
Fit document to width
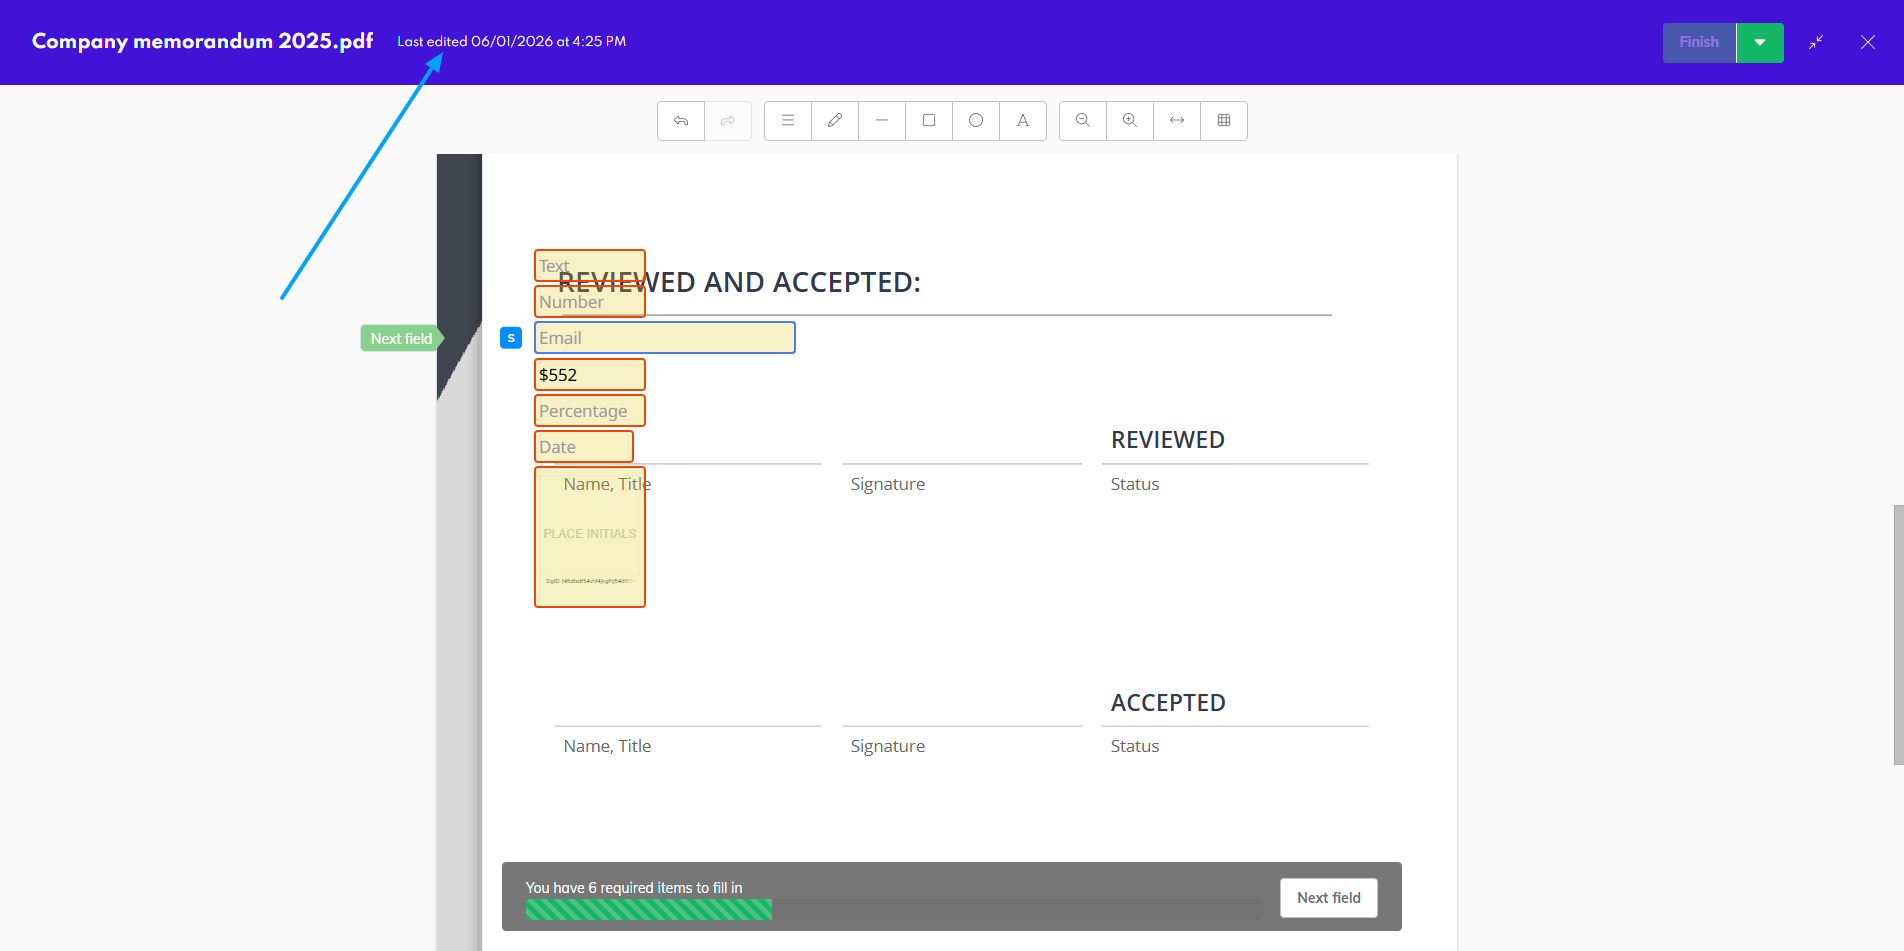click(x=1177, y=121)
